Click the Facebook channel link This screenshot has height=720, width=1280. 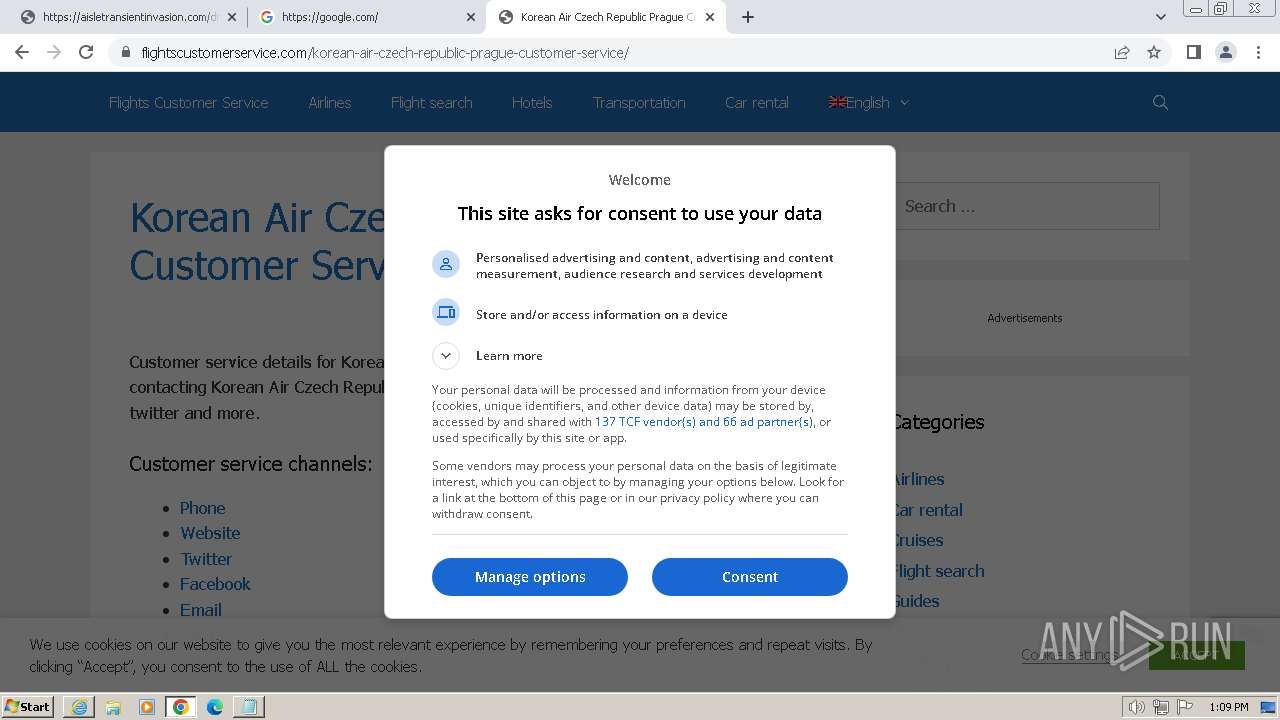coord(215,584)
